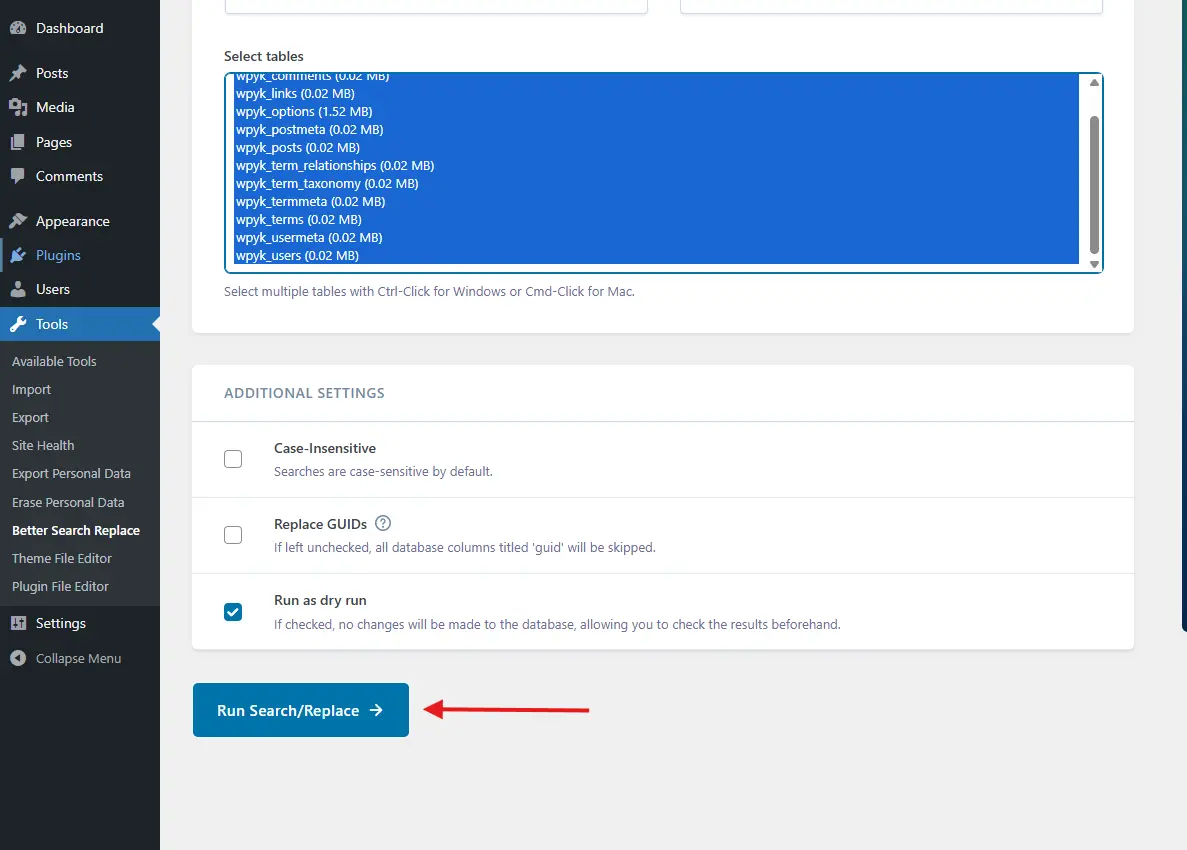Click the Comments speech bubble icon
The width and height of the screenshot is (1187, 850).
[x=18, y=176]
